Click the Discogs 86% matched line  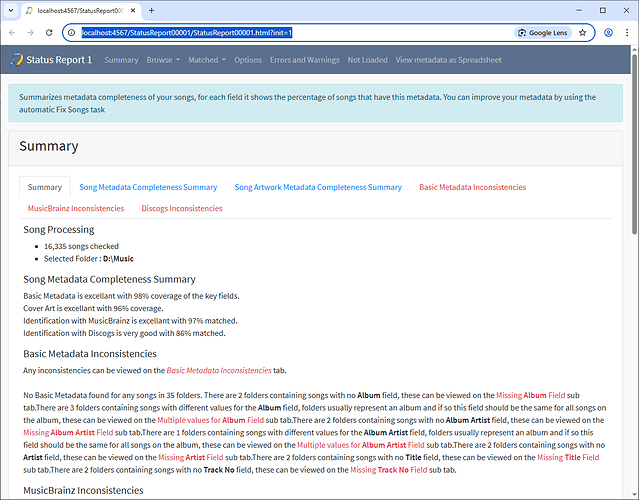click(x=124, y=333)
